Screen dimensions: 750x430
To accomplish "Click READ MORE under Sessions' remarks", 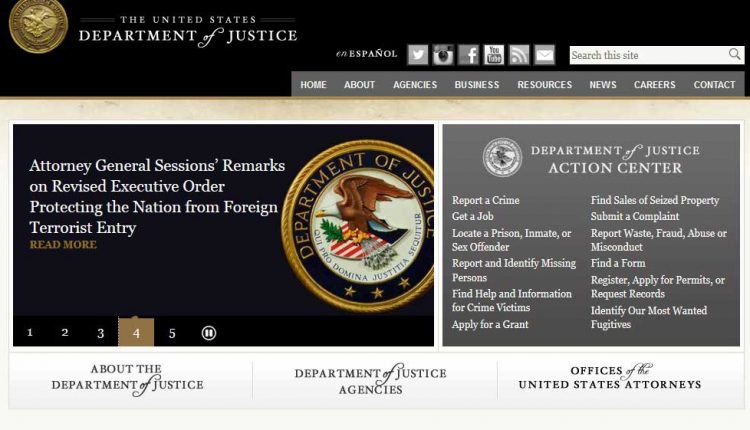I will click(63, 244).
